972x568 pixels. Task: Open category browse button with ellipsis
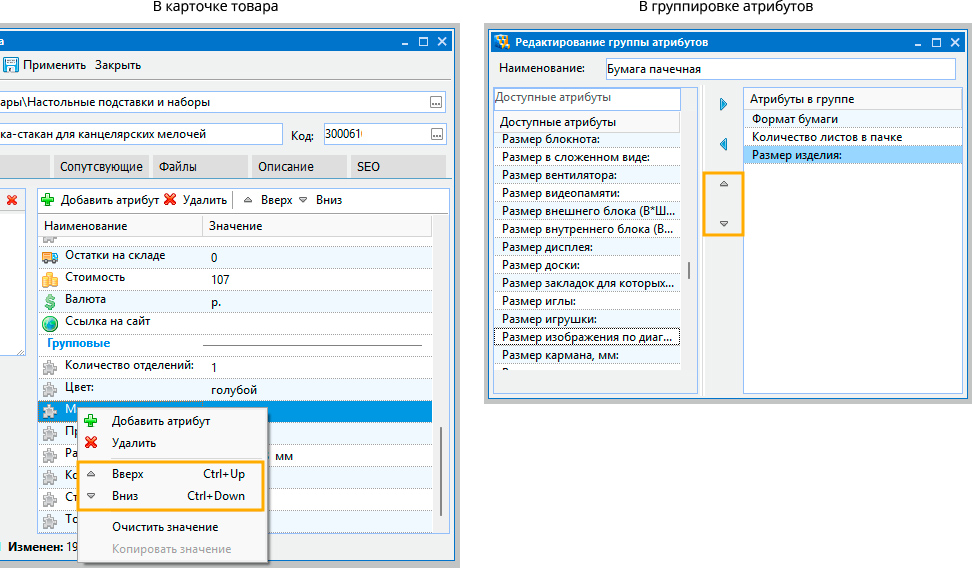[x=436, y=102]
